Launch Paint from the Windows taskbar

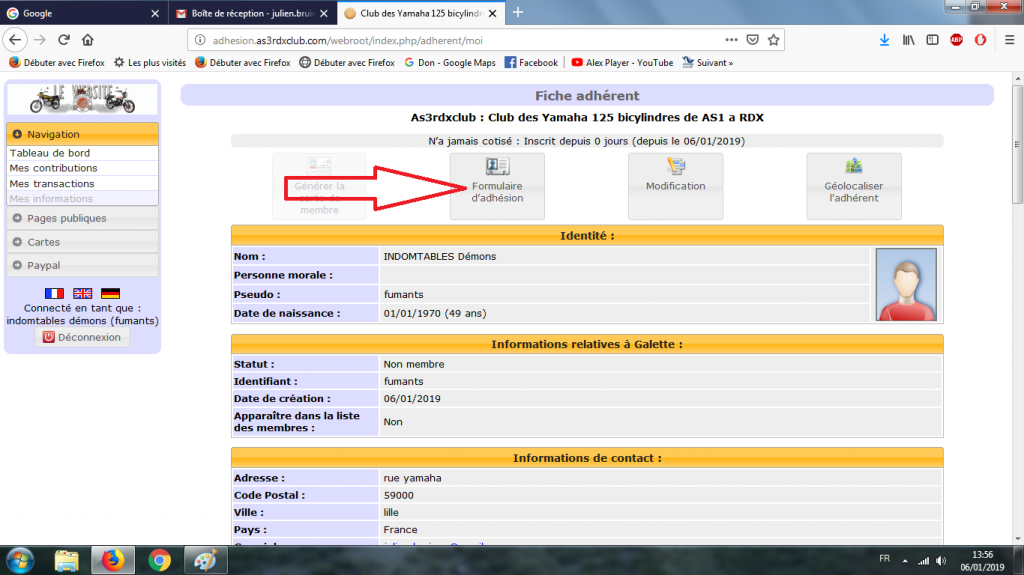click(x=206, y=559)
